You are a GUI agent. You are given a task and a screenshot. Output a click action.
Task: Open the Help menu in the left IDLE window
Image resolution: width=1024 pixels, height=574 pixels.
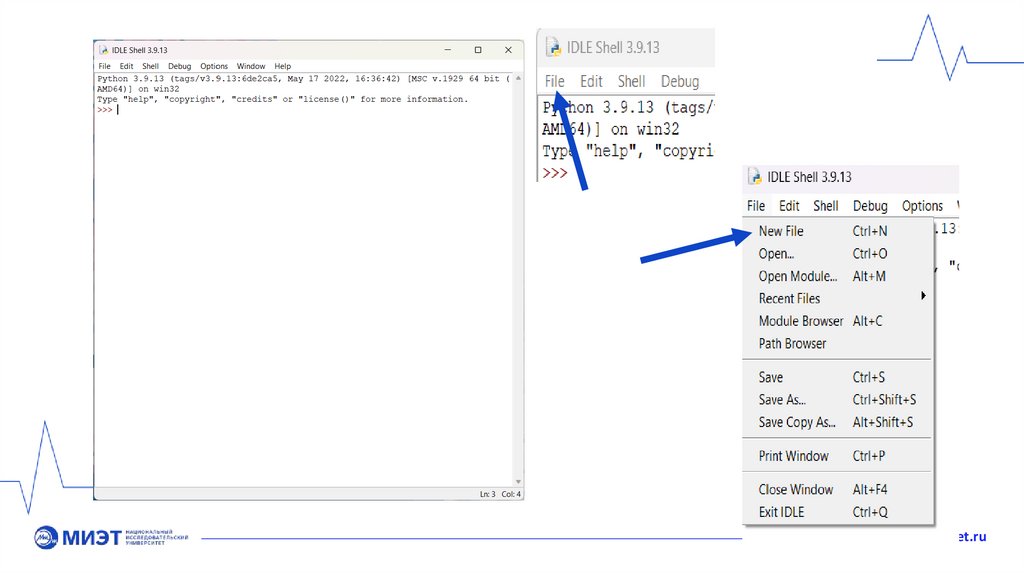pyautogui.click(x=282, y=66)
